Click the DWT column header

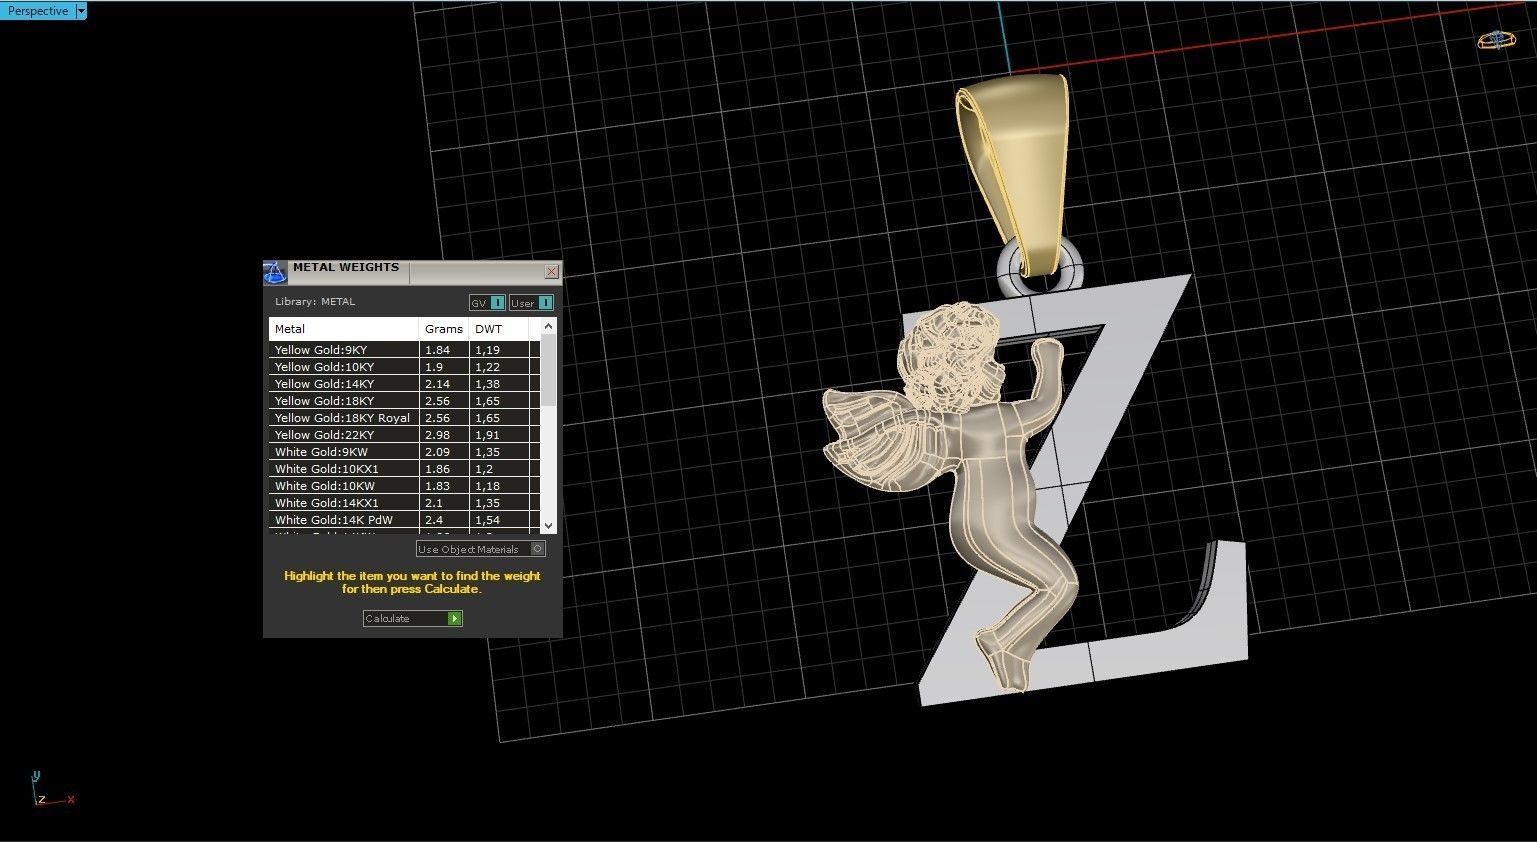tap(488, 328)
